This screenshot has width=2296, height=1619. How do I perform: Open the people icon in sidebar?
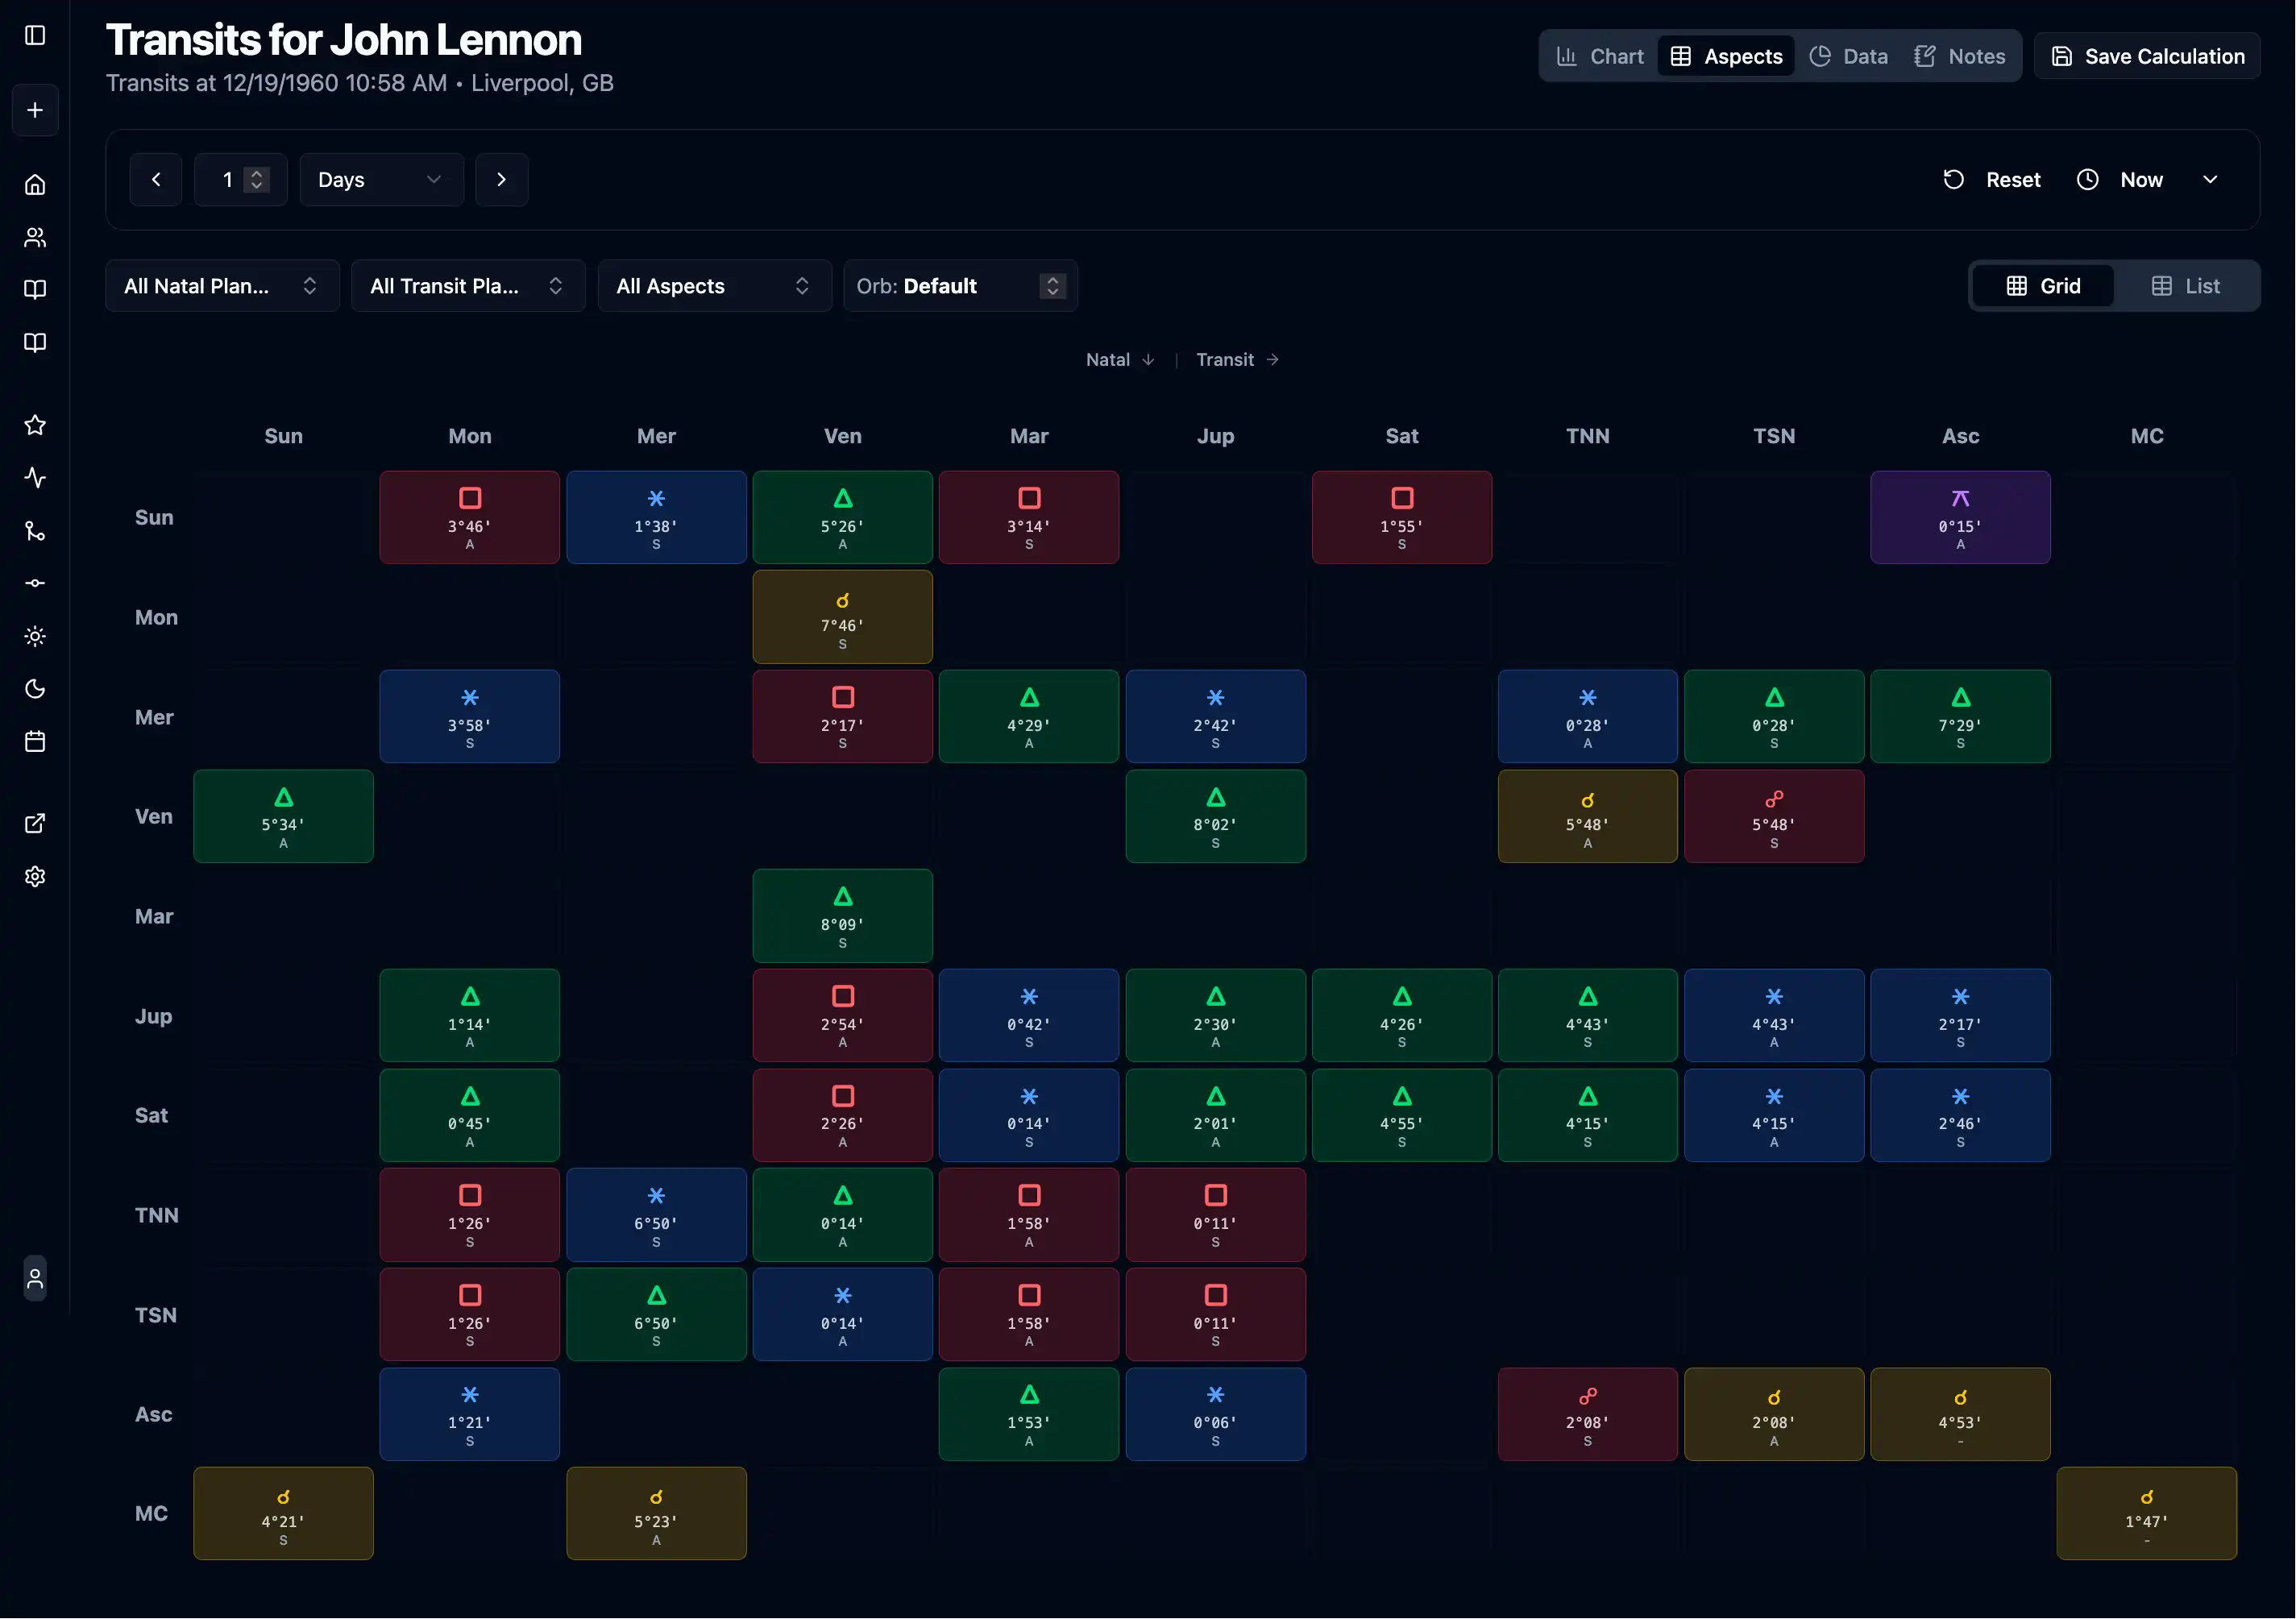click(x=35, y=237)
